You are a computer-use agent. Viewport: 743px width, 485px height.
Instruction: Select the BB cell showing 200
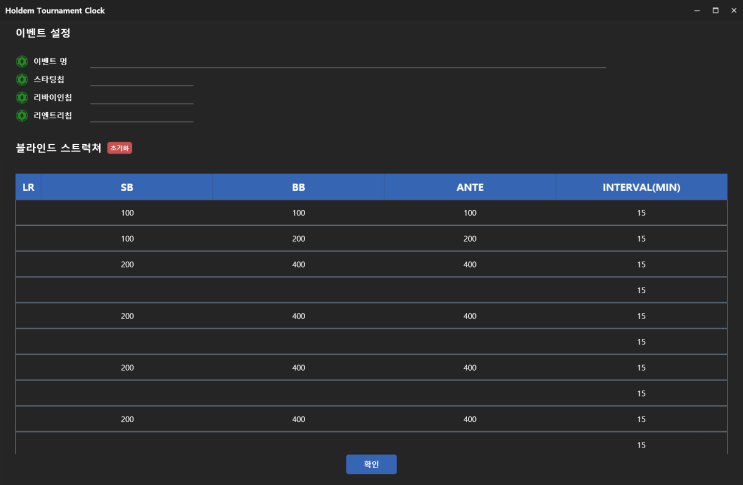(299, 239)
